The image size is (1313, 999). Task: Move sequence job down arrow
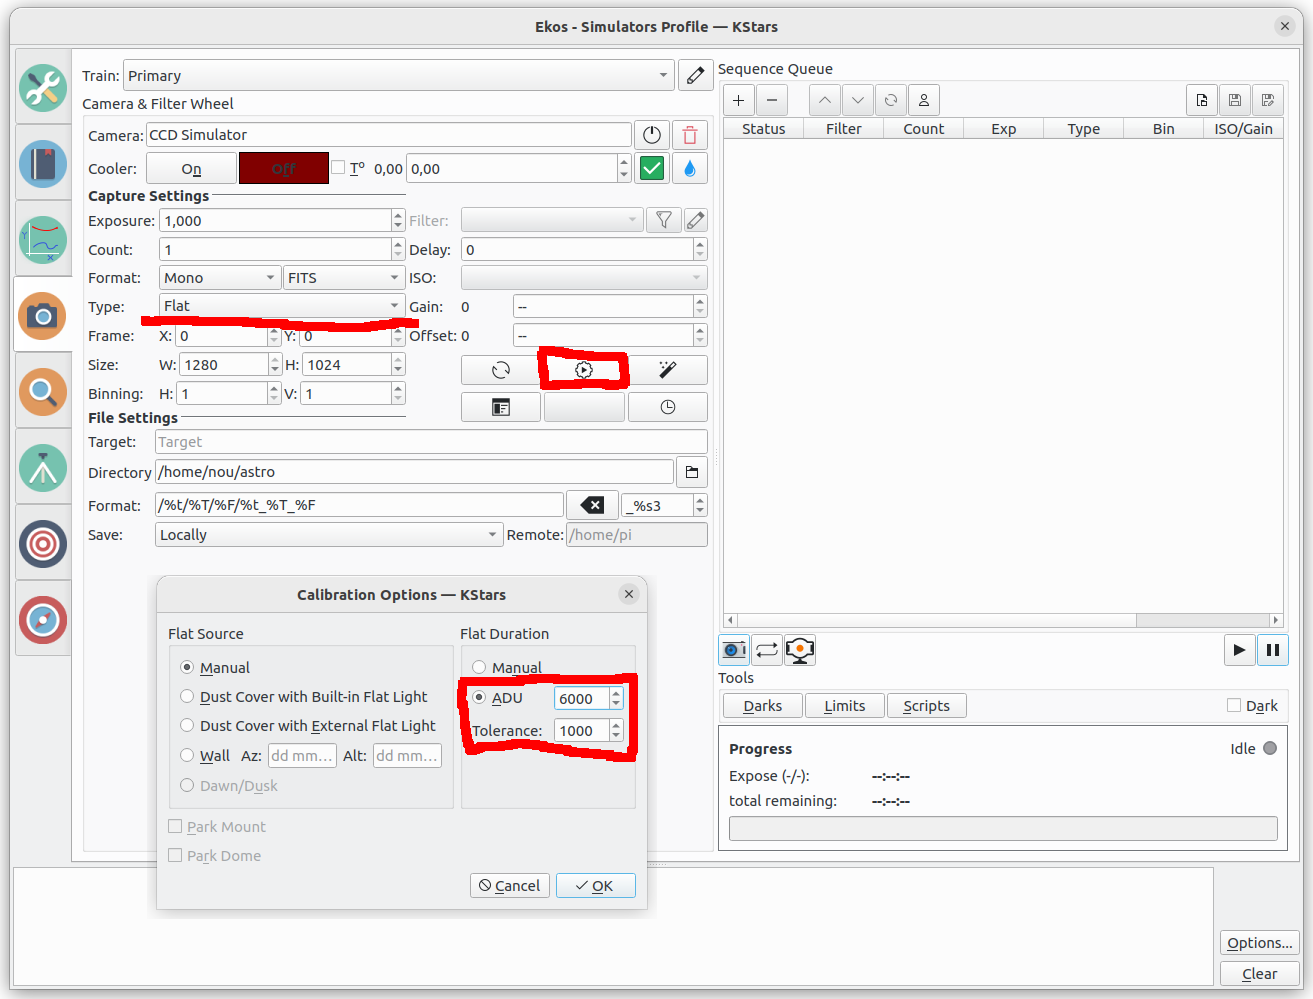857,100
